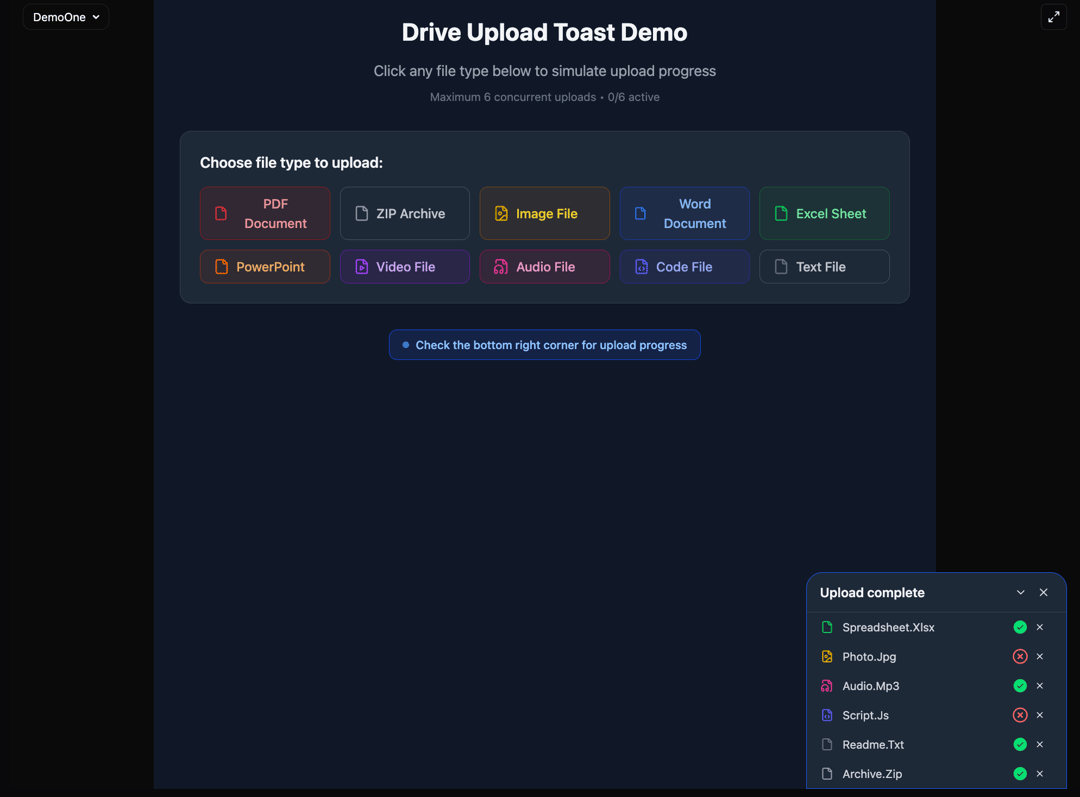Click Spreadsheet.Xlsx green success checkmark
The width and height of the screenshot is (1080, 797).
pyautogui.click(x=1020, y=627)
